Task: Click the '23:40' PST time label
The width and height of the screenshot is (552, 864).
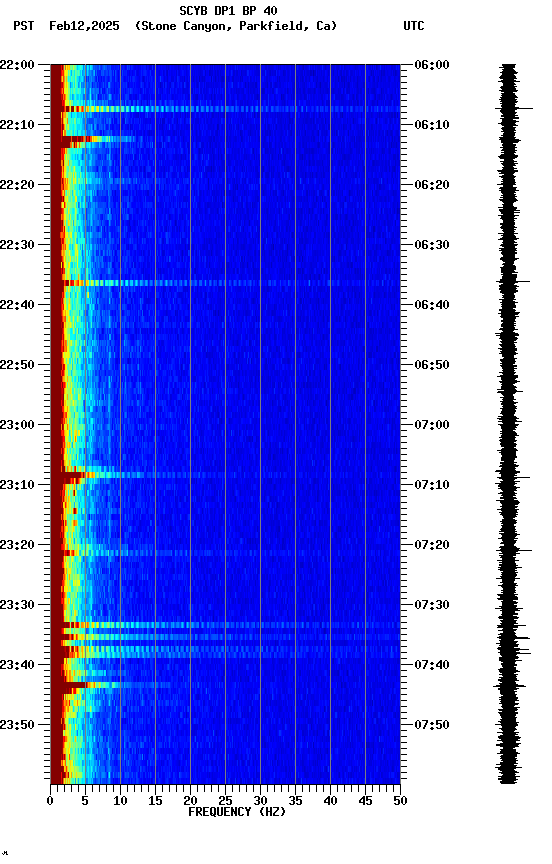Action: coord(17,666)
